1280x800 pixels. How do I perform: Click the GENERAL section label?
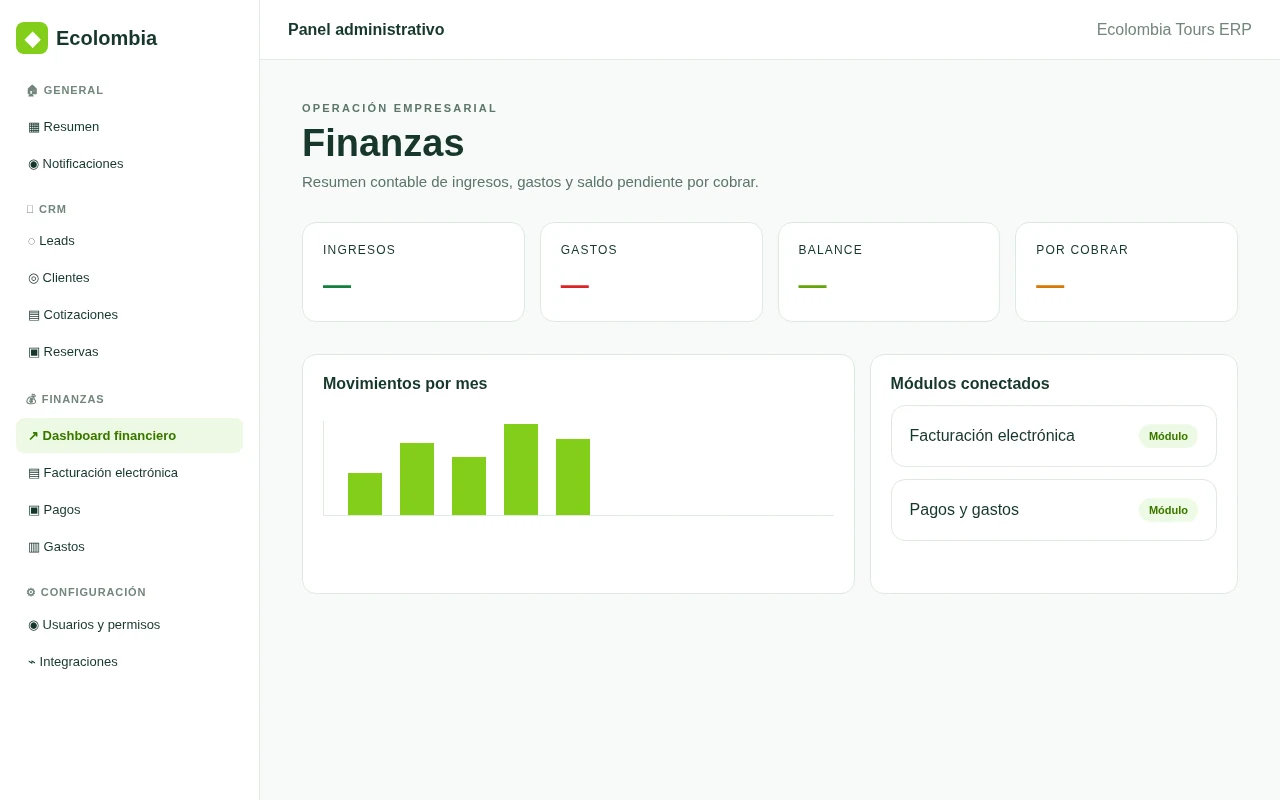pos(65,90)
